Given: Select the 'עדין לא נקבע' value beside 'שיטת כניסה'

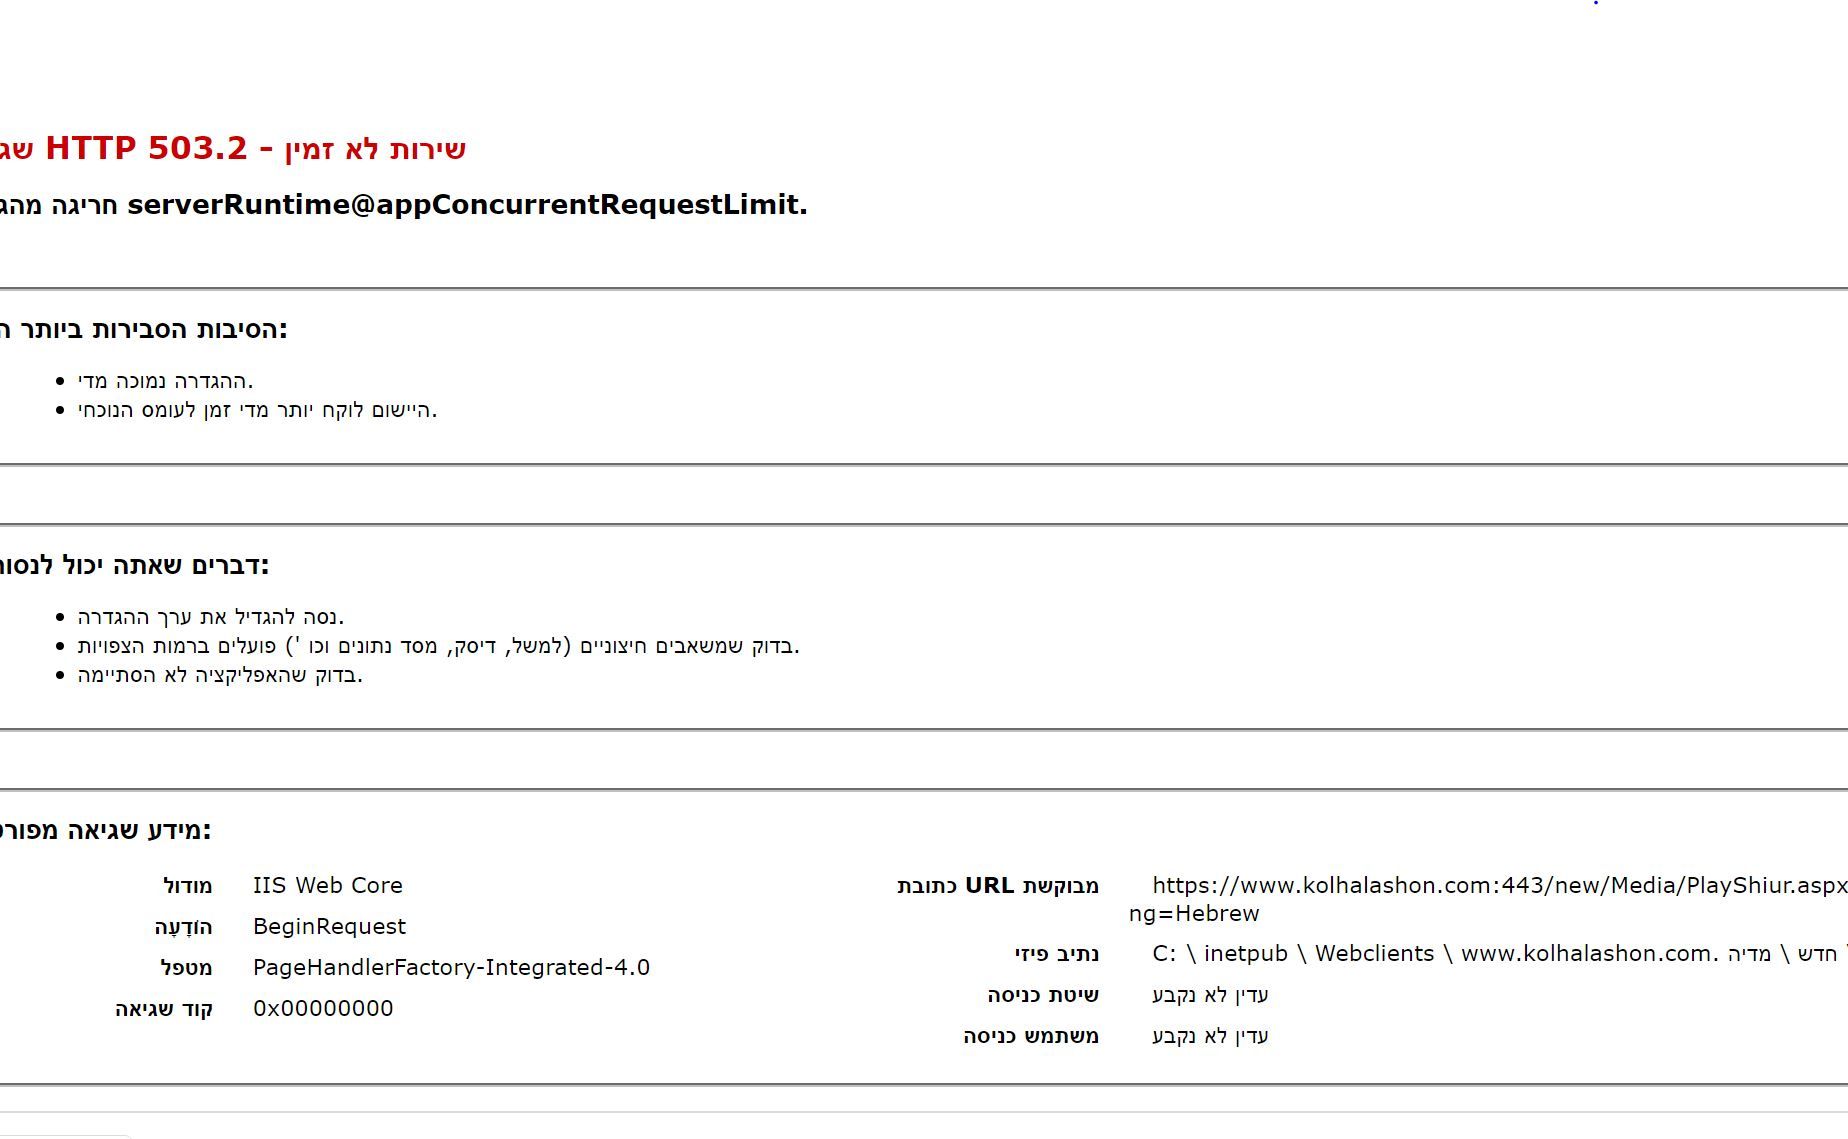Looking at the screenshot, I should point(1210,995).
